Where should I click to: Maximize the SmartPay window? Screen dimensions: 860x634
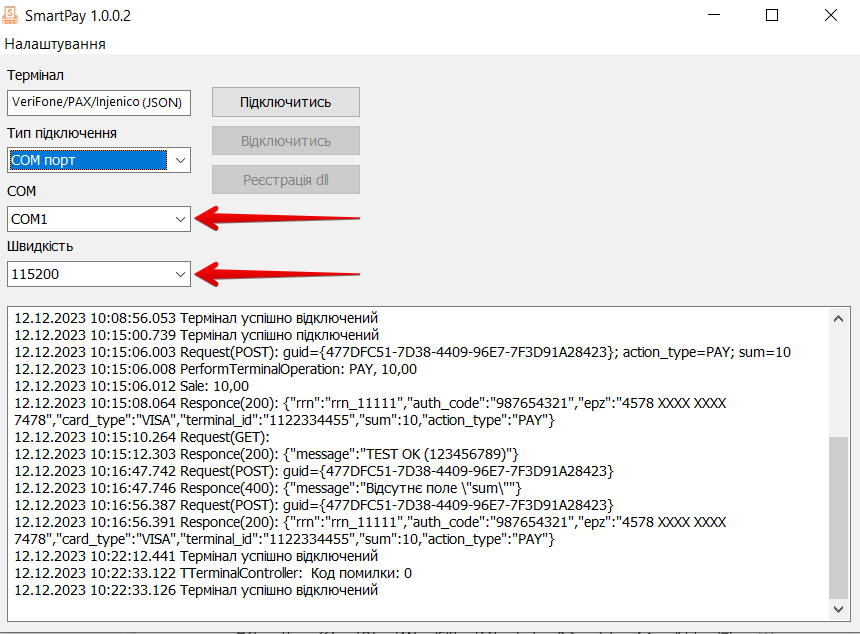[772, 16]
